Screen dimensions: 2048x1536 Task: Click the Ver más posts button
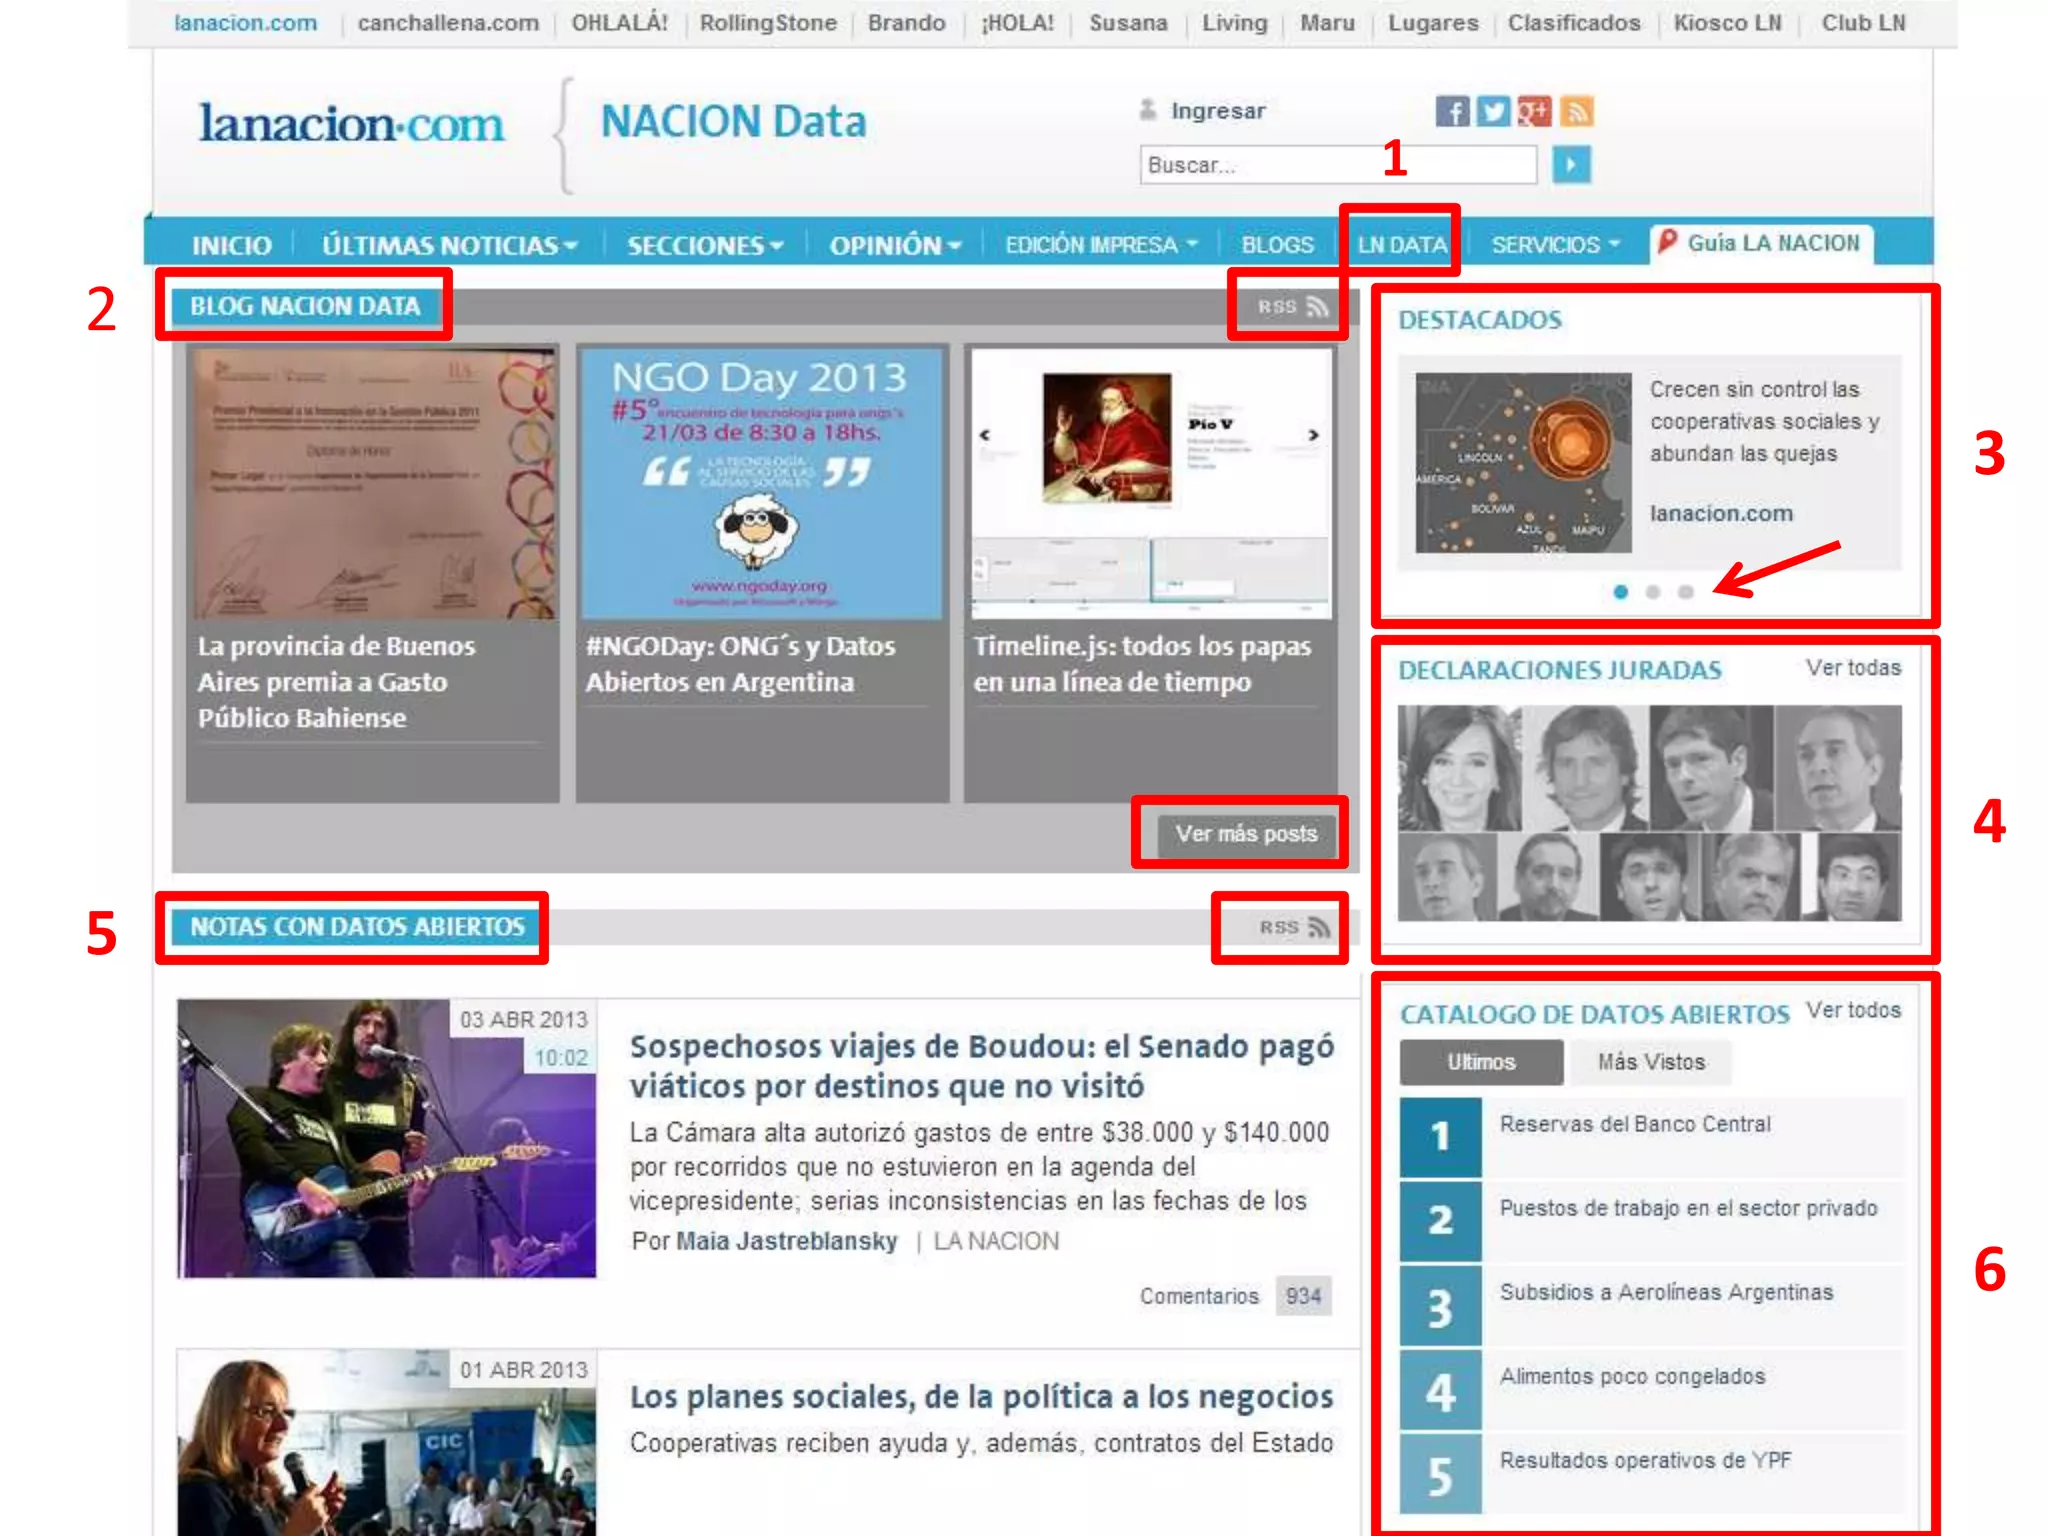tap(1246, 834)
